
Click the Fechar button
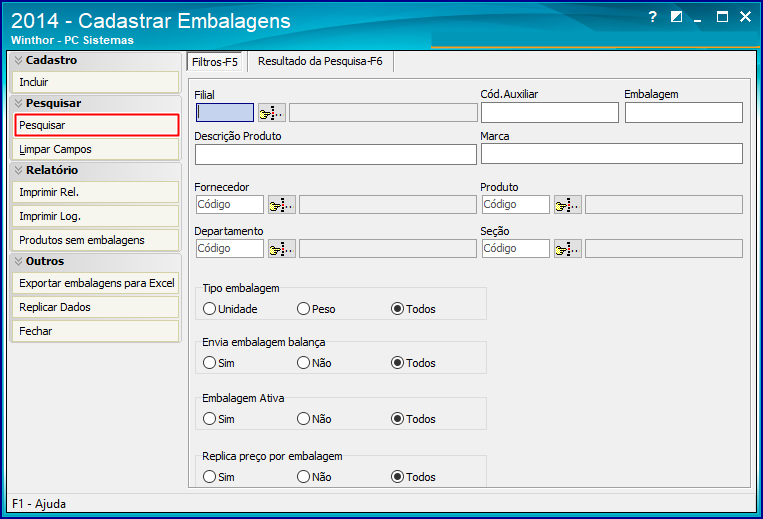[96, 331]
